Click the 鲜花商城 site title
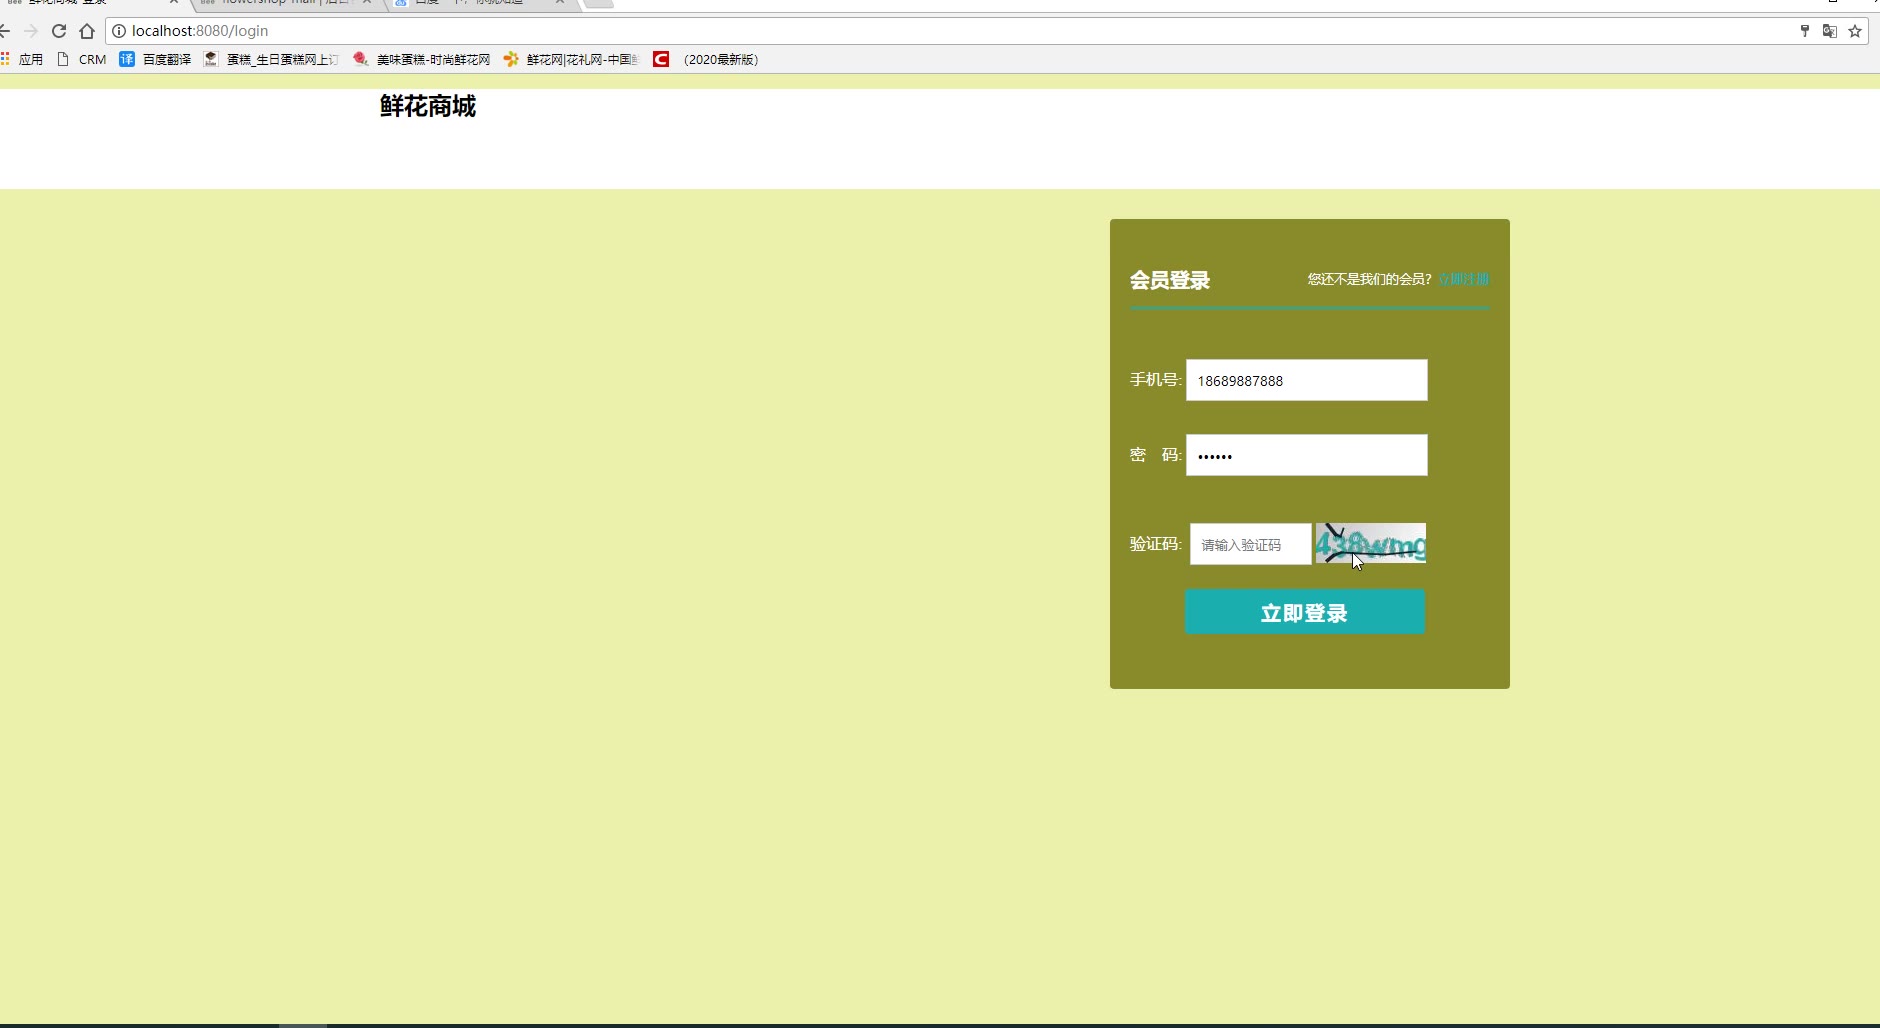Image resolution: width=1880 pixels, height=1028 pixels. click(428, 106)
